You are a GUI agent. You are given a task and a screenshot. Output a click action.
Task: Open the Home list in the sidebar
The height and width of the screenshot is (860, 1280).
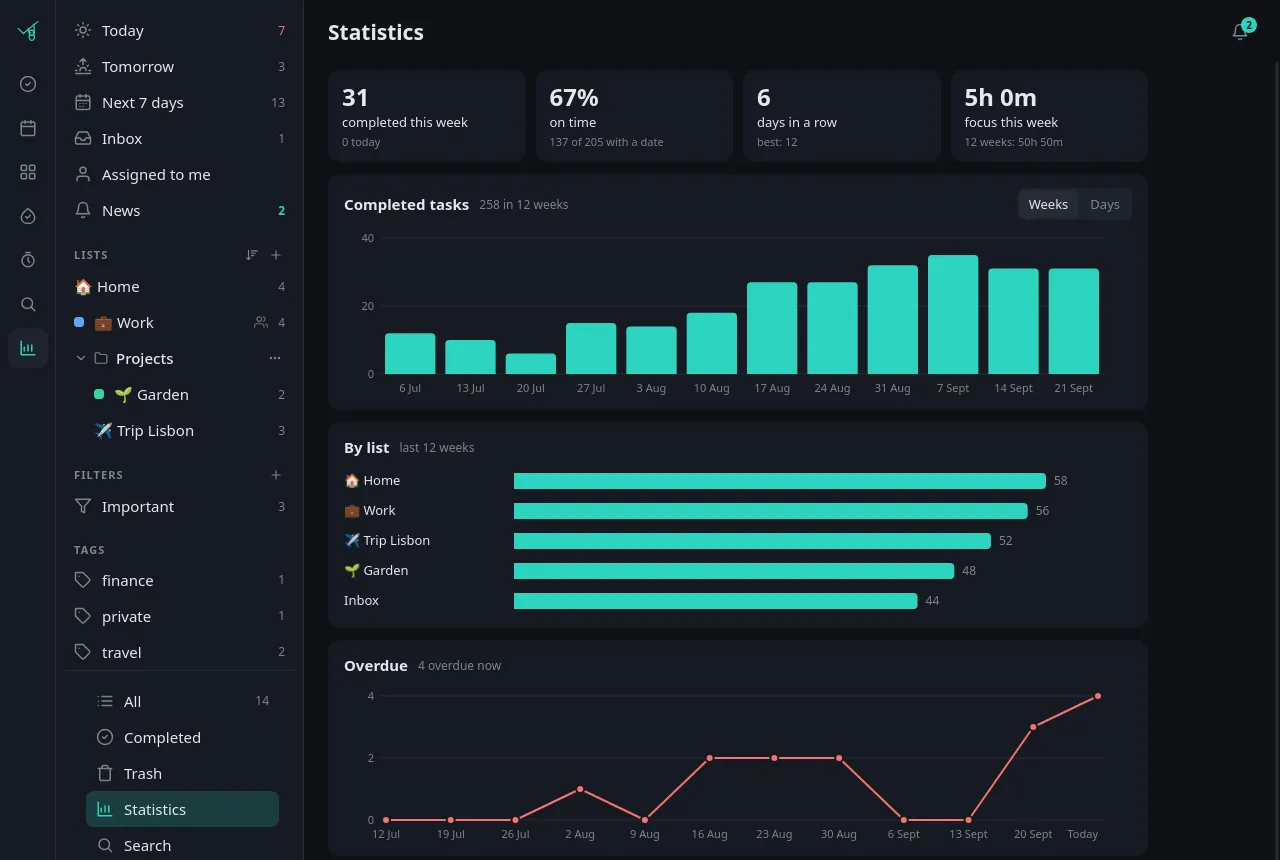point(180,287)
